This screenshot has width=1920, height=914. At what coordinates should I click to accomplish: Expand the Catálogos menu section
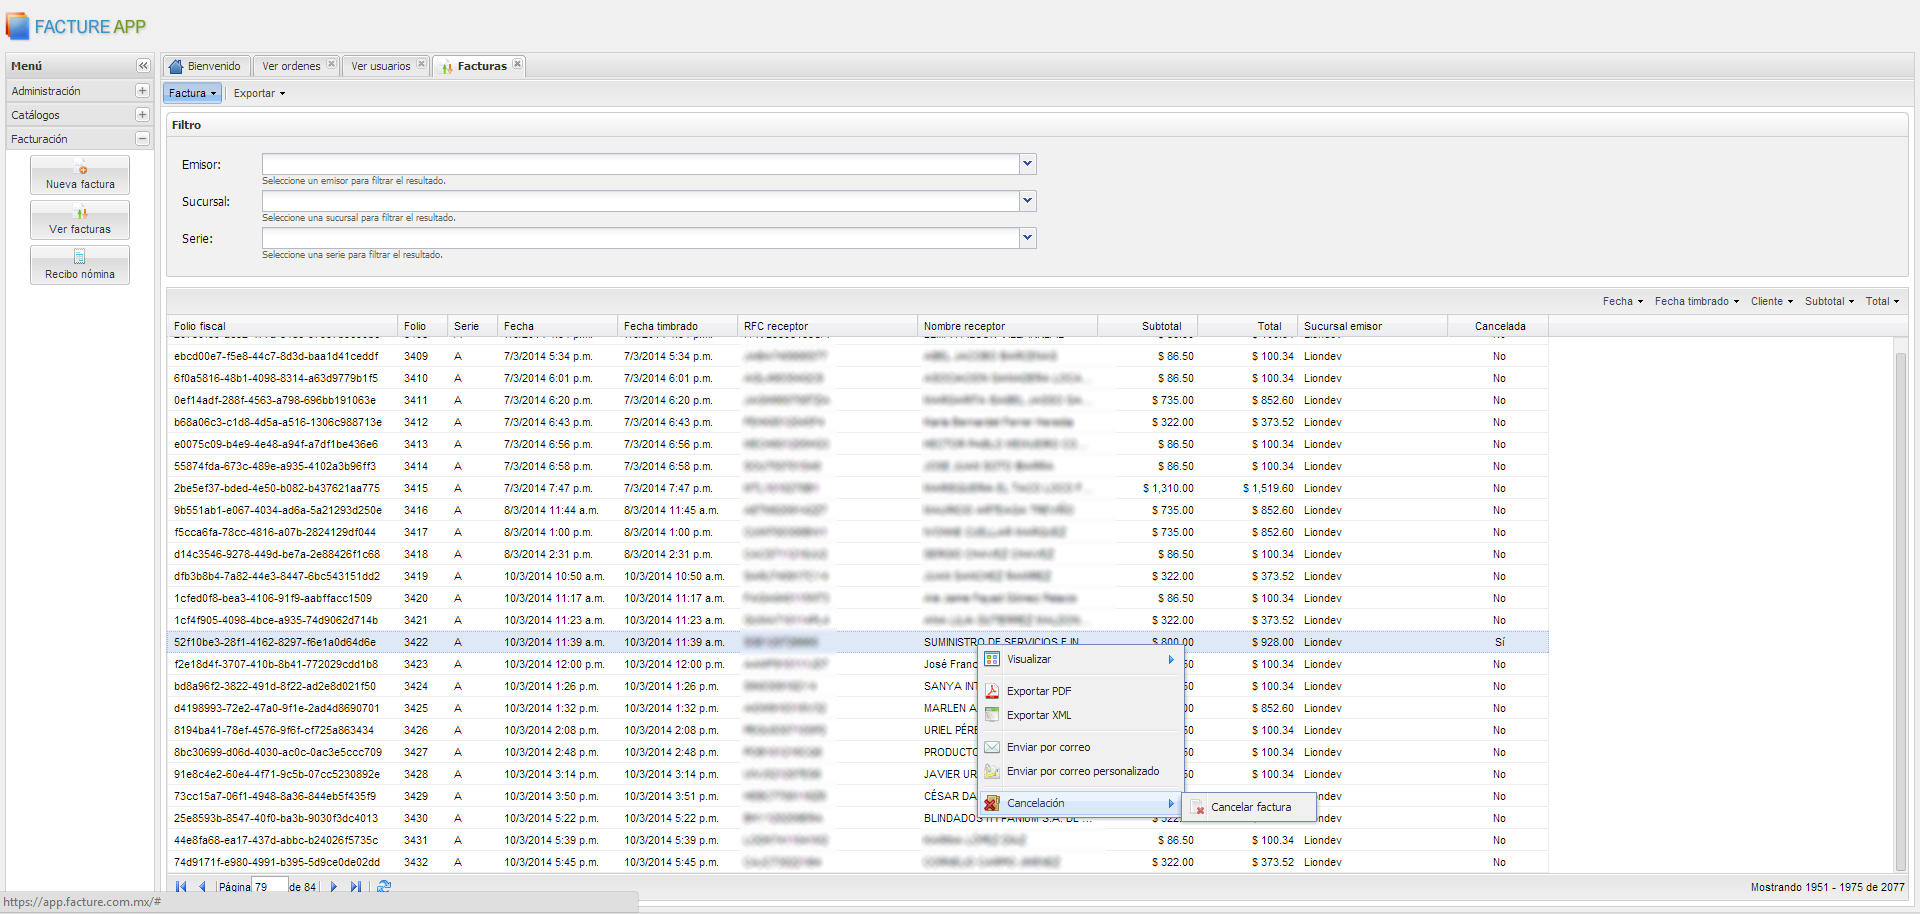tap(142, 115)
